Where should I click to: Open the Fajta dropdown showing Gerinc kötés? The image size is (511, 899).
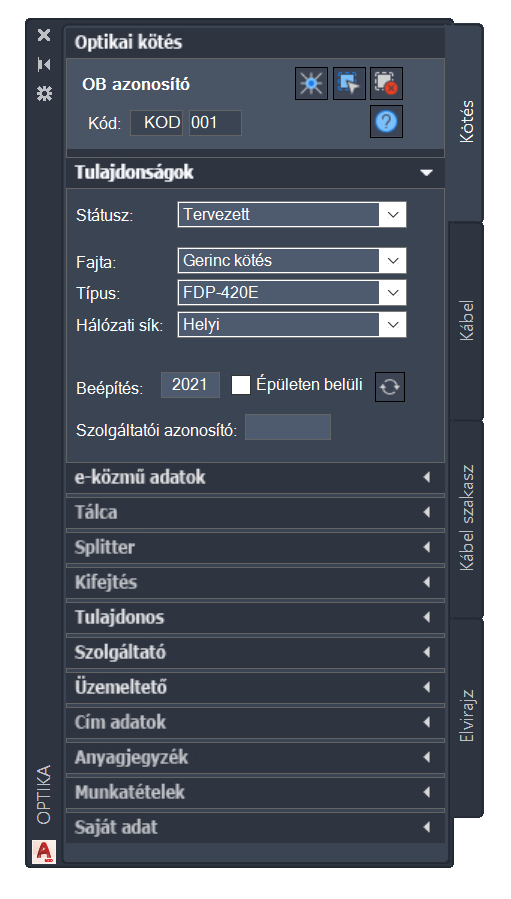[292, 261]
